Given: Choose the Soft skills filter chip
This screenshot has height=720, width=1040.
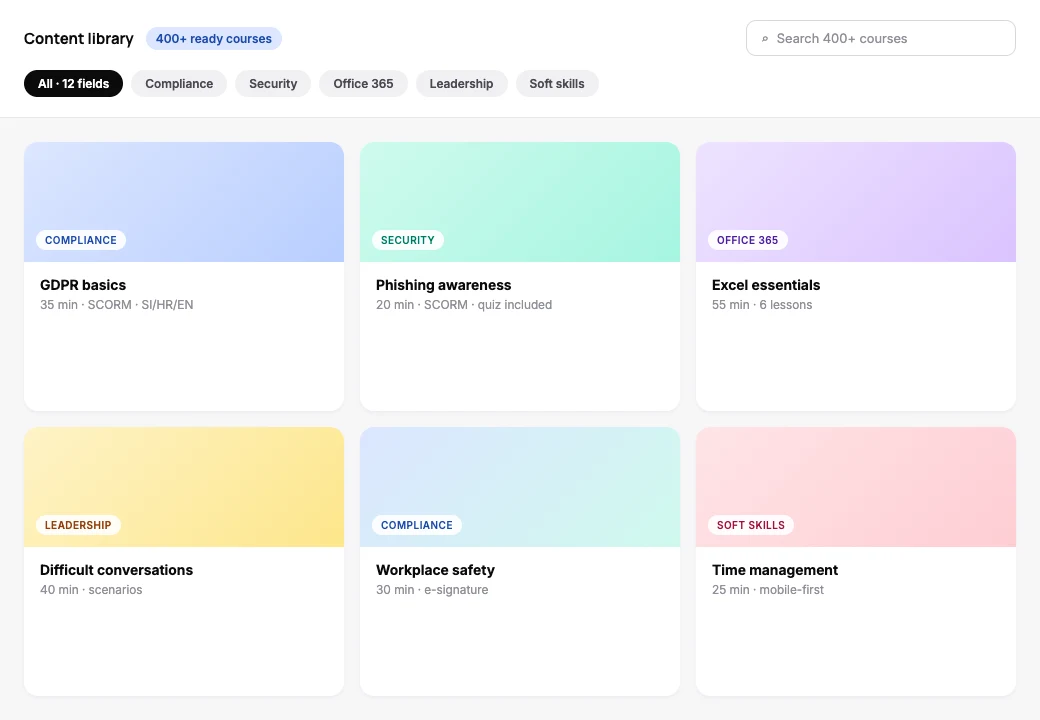Looking at the screenshot, I should [556, 84].
